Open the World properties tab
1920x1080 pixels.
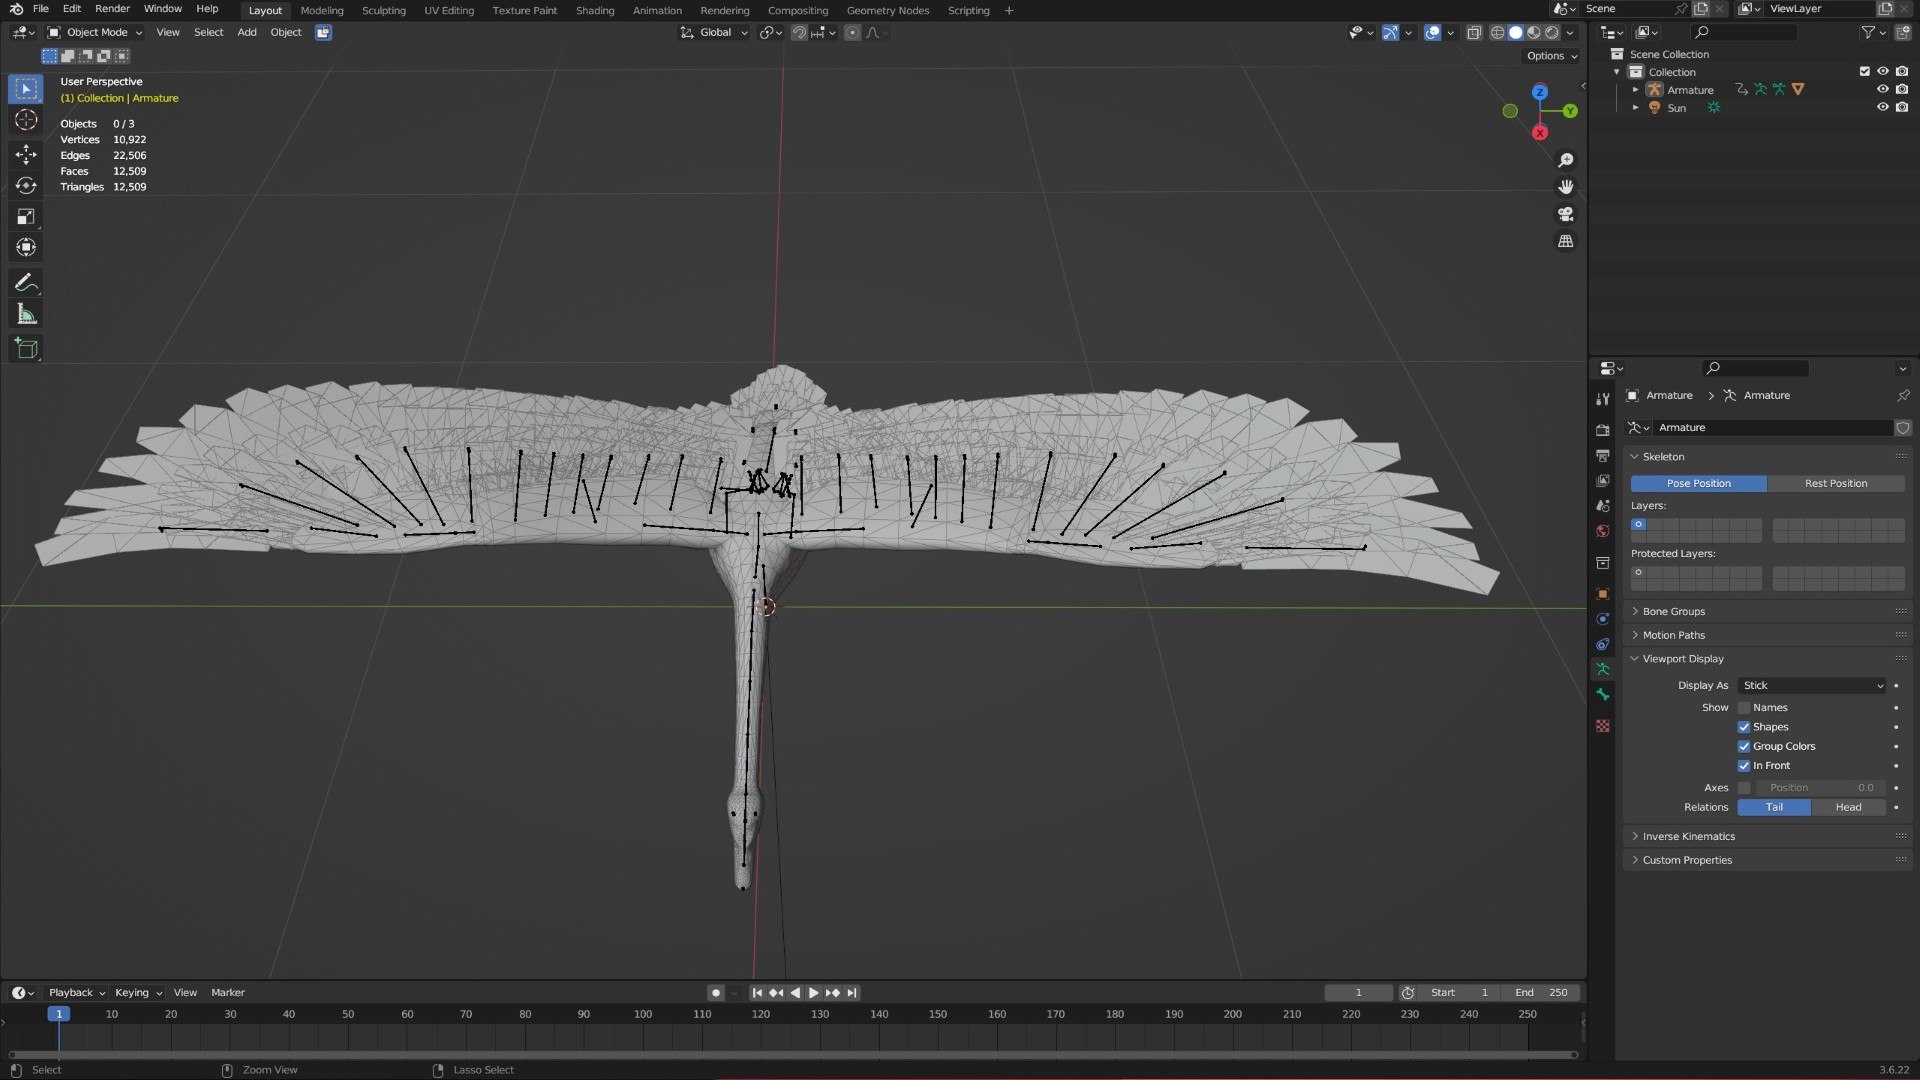(x=1603, y=531)
